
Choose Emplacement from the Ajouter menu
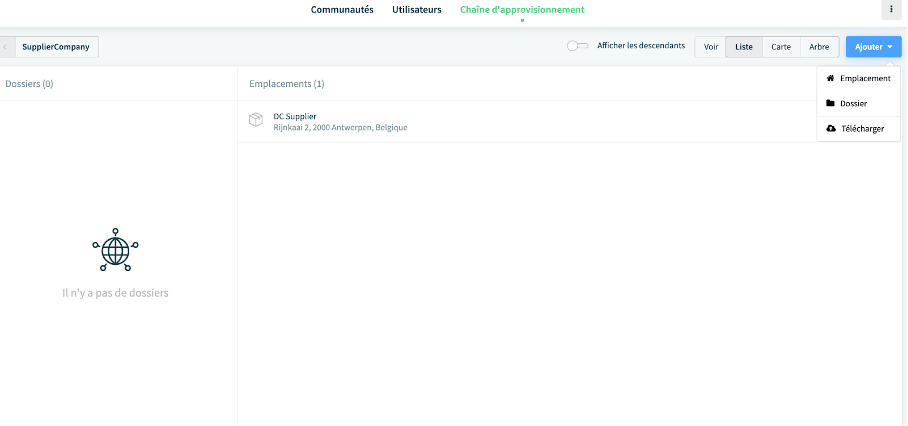click(x=859, y=78)
